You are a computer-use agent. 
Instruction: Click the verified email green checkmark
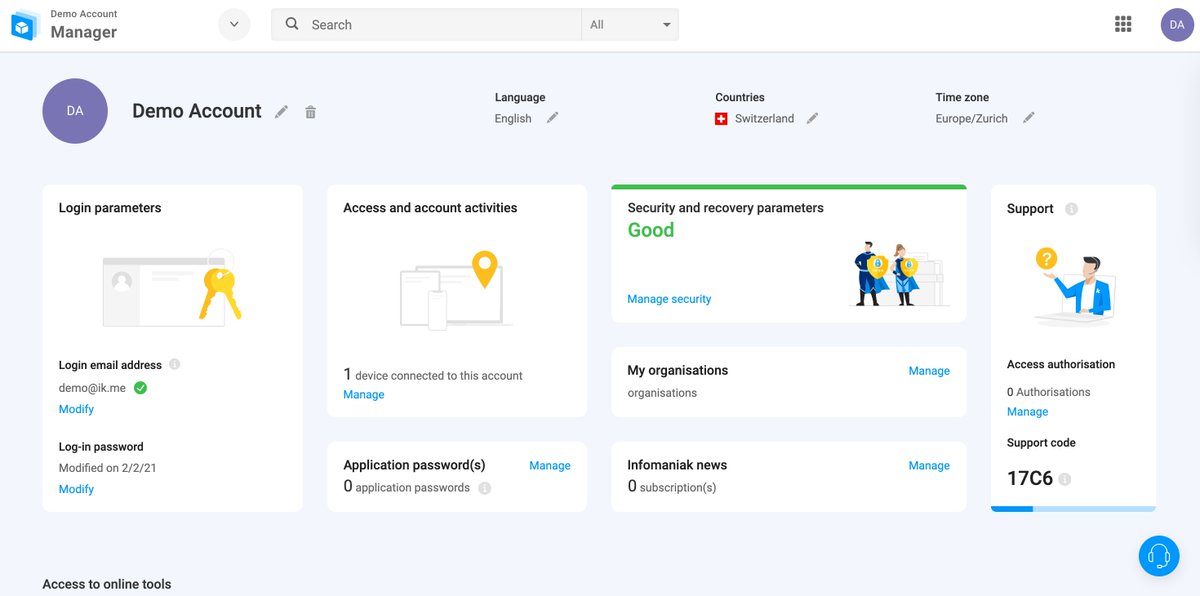click(x=140, y=387)
